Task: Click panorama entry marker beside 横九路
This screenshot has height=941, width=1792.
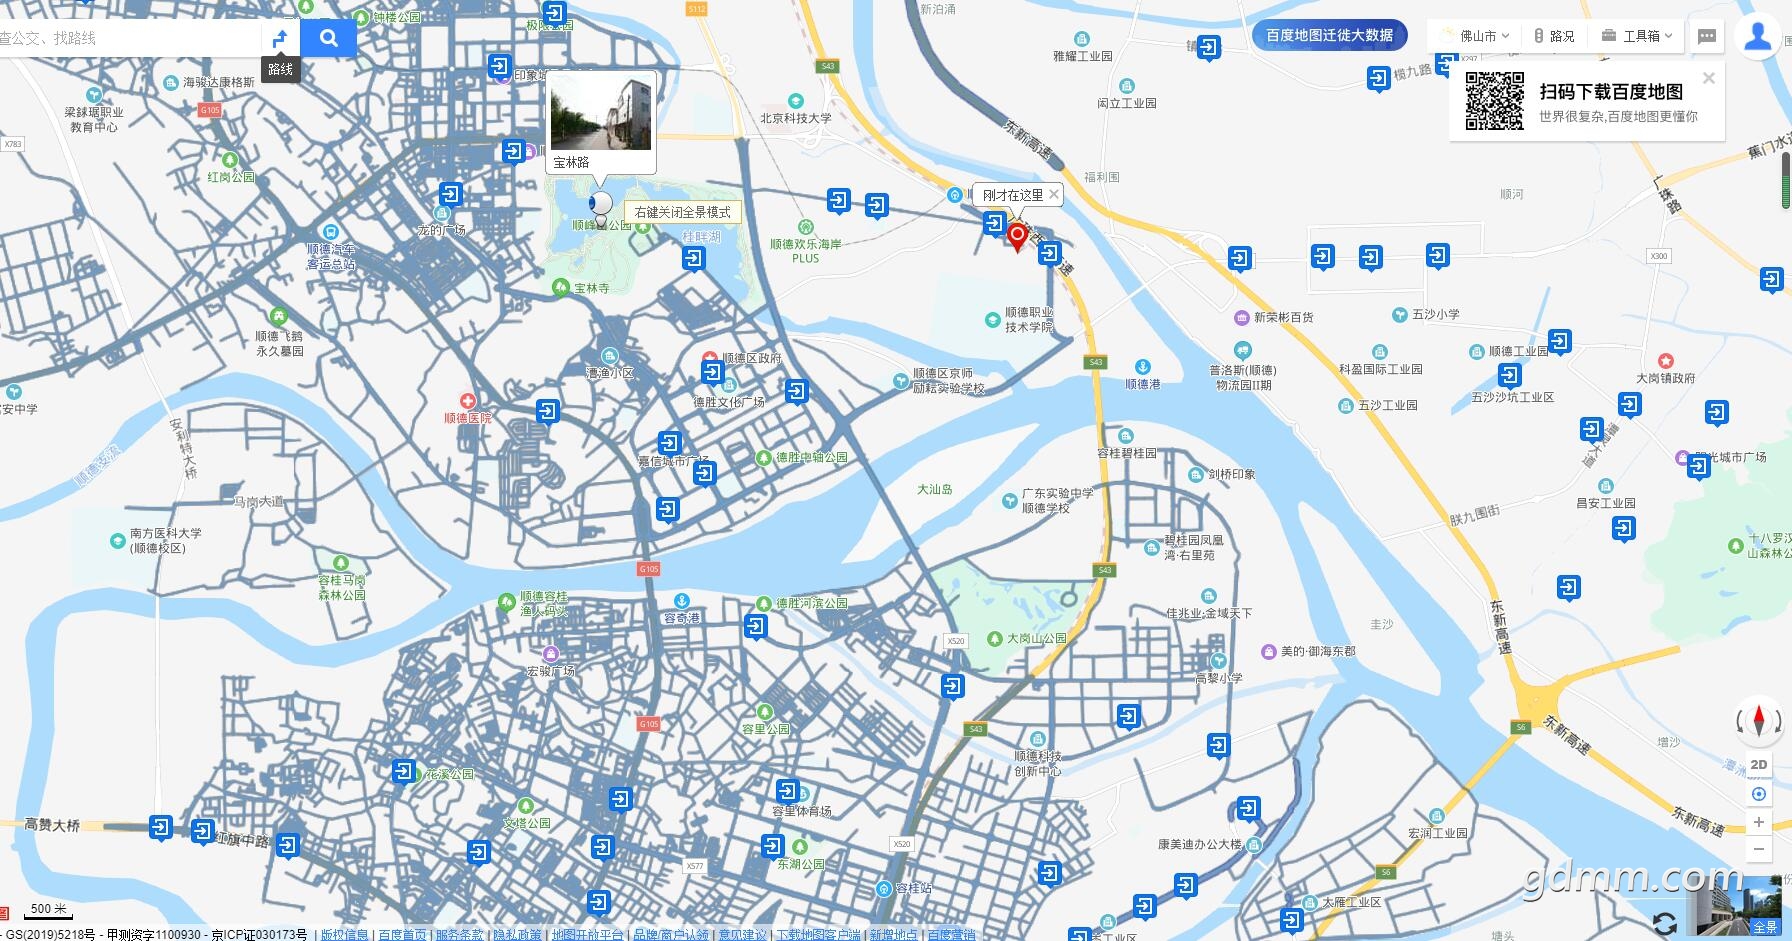Action: point(1379,78)
